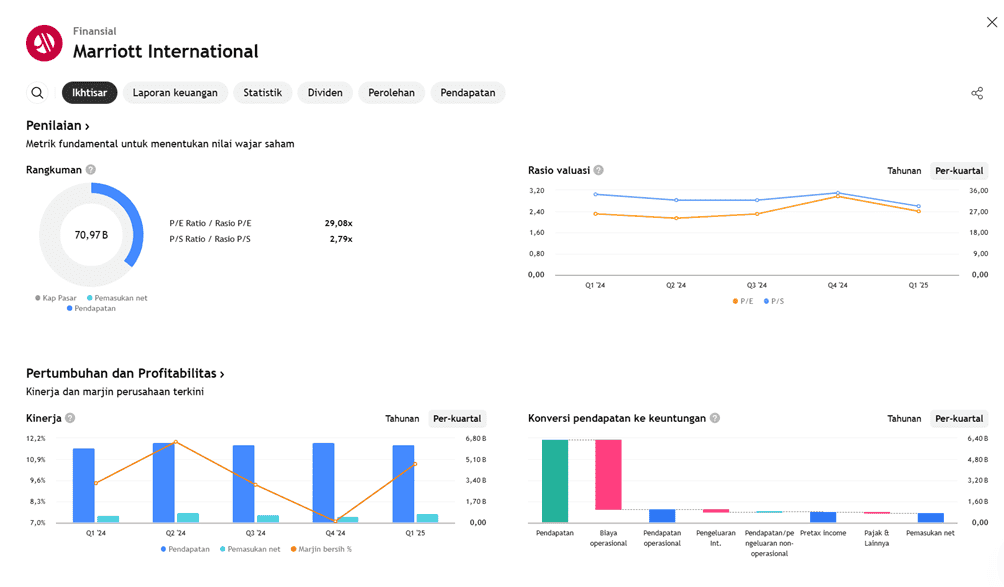
Task: Expand the Penilaian section
Action: coord(58,126)
